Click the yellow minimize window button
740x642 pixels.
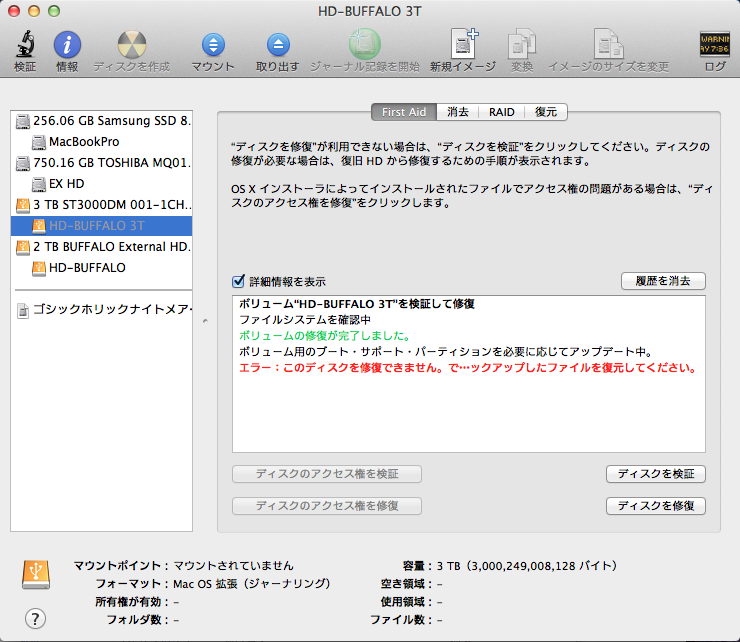[34, 11]
